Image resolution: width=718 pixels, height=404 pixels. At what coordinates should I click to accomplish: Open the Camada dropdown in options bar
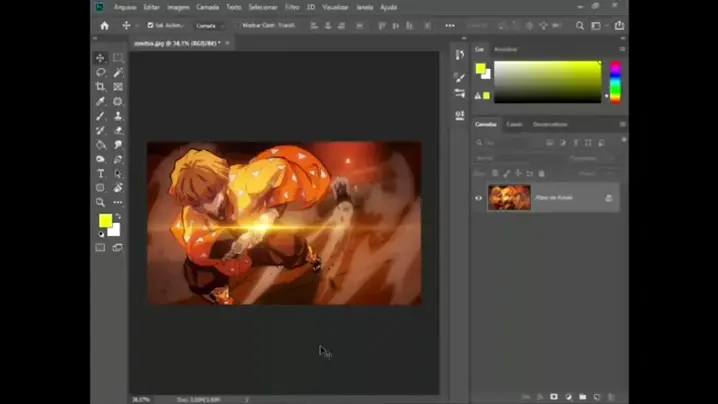tap(209, 26)
